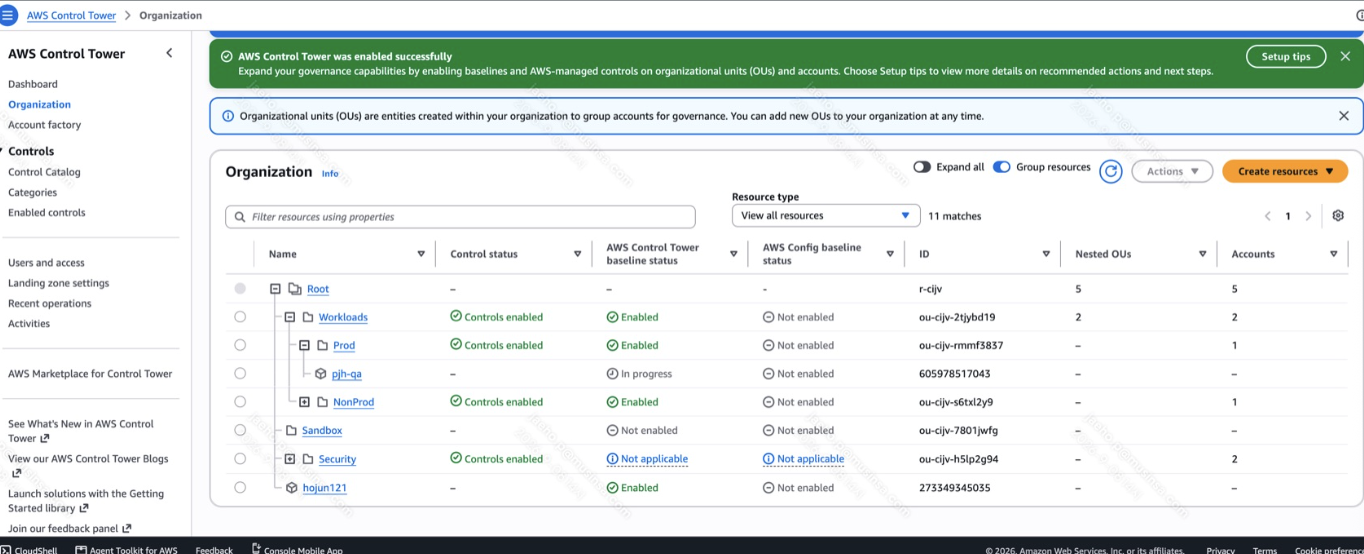
Task: Open Agent Toolkit for AWS in footer
Action: pos(127,549)
